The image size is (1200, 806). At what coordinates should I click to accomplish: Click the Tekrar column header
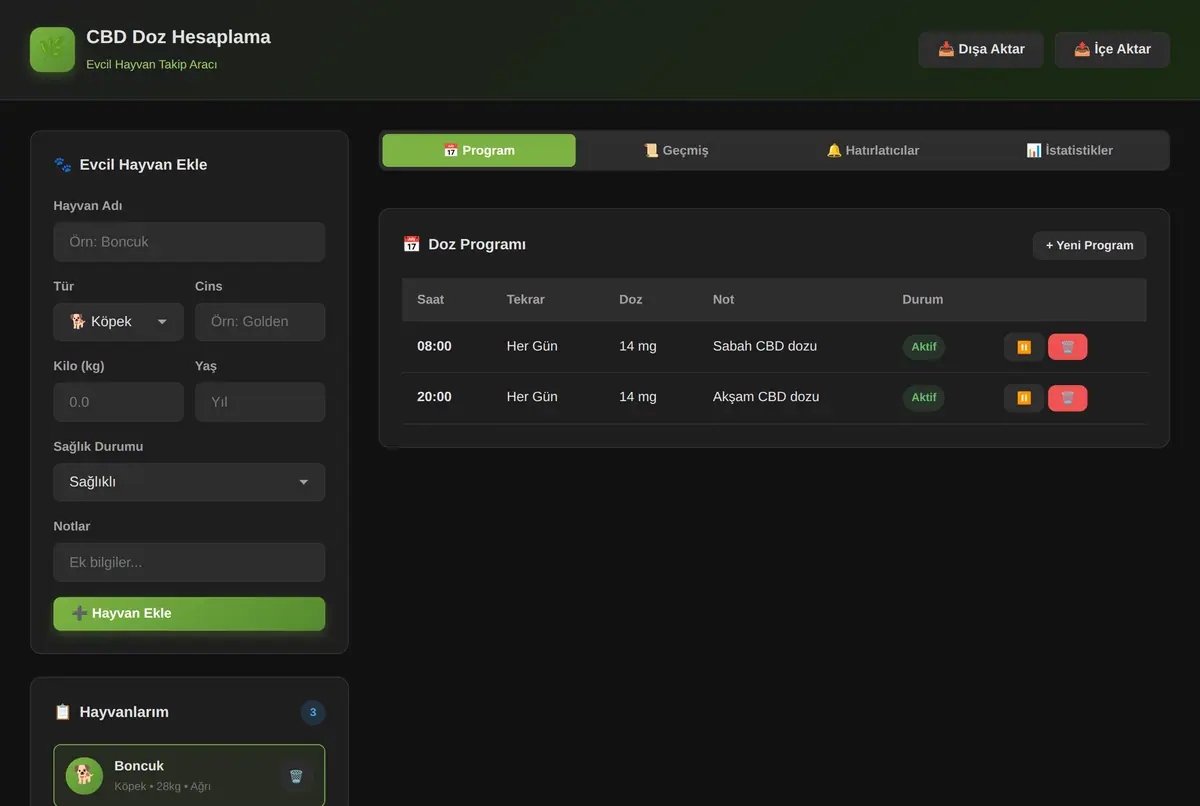526,300
